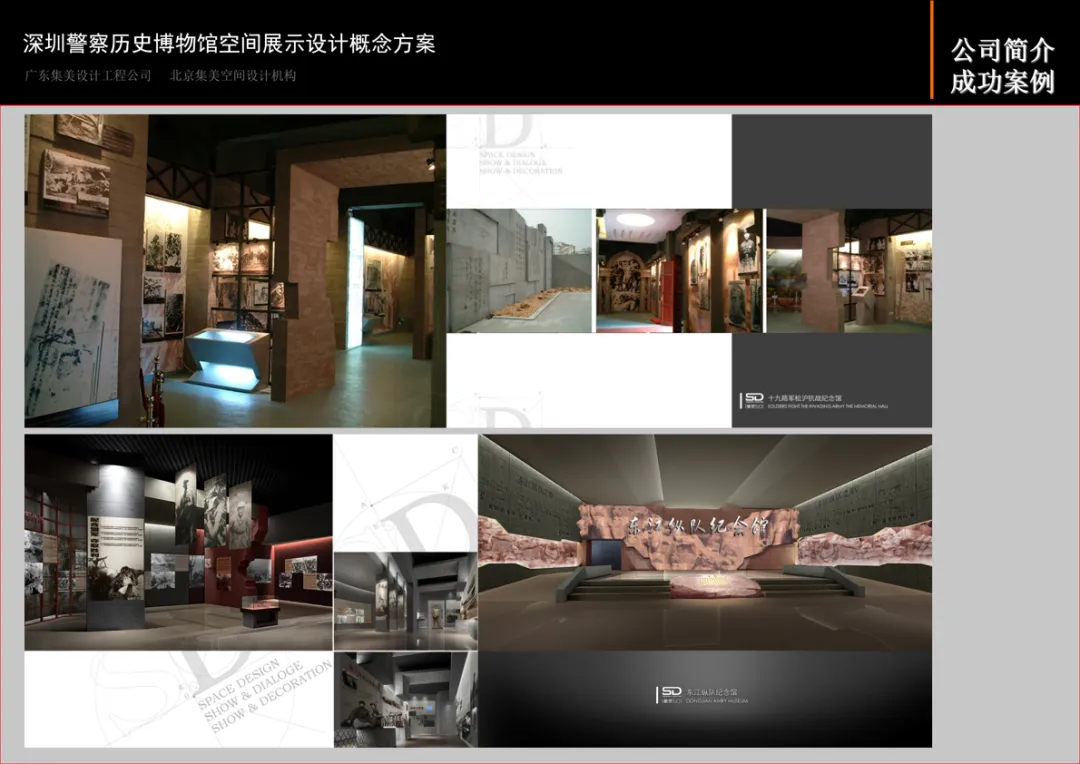This screenshot has height=764, width=1080.
Task: Click the title 深圳警察历史博物馆空间展示设计概念方案
Action: [229, 44]
